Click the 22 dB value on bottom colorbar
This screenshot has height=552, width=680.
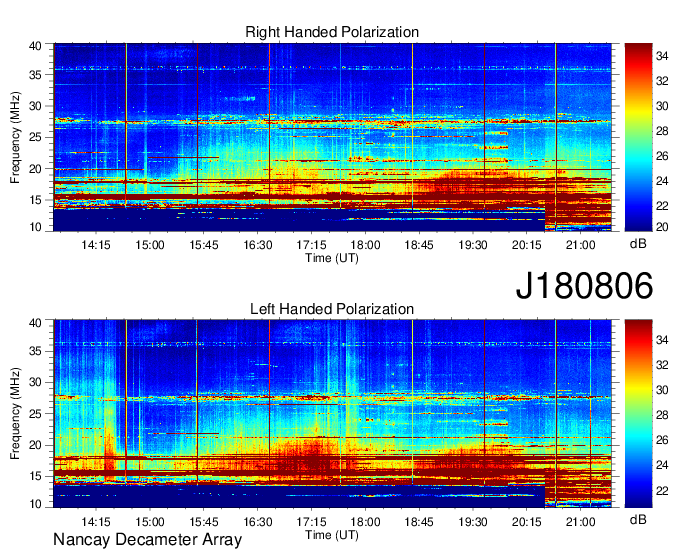(661, 491)
